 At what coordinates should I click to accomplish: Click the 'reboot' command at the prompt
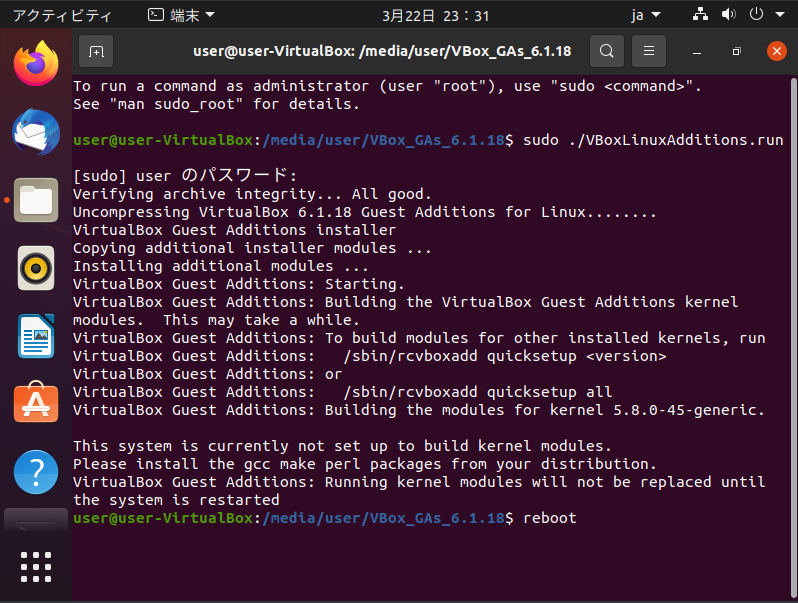pyautogui.click(x=550, y=518)
